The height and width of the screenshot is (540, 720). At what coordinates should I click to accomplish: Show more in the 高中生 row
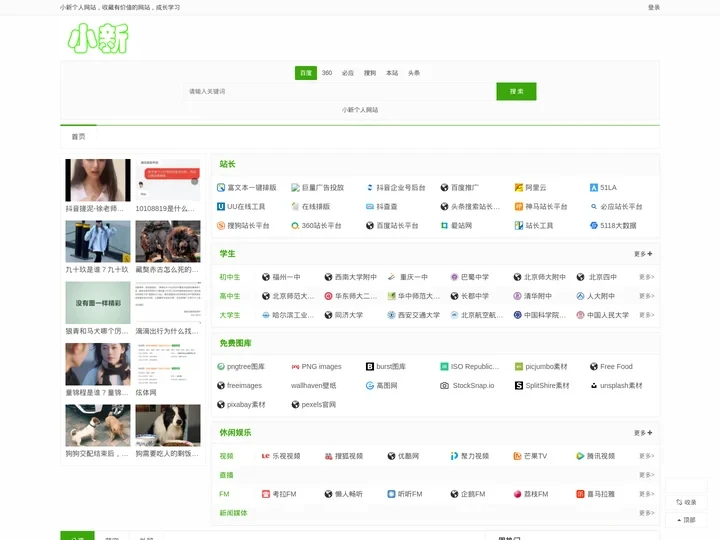tap(647, 296)
